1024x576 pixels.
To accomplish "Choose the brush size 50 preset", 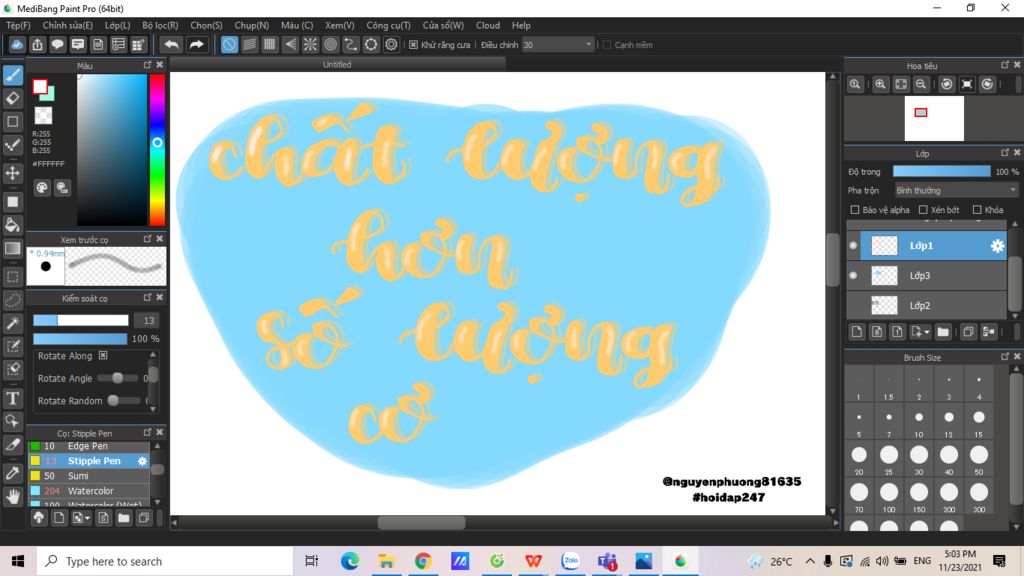I will pyautogui.click(x=978, y=455).
